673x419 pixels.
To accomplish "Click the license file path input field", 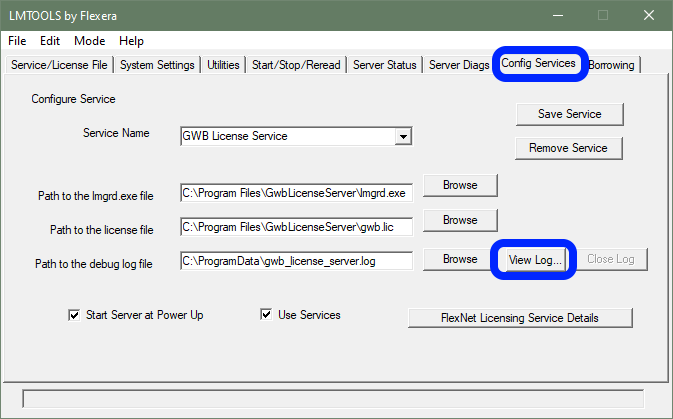I will [297, 227].
